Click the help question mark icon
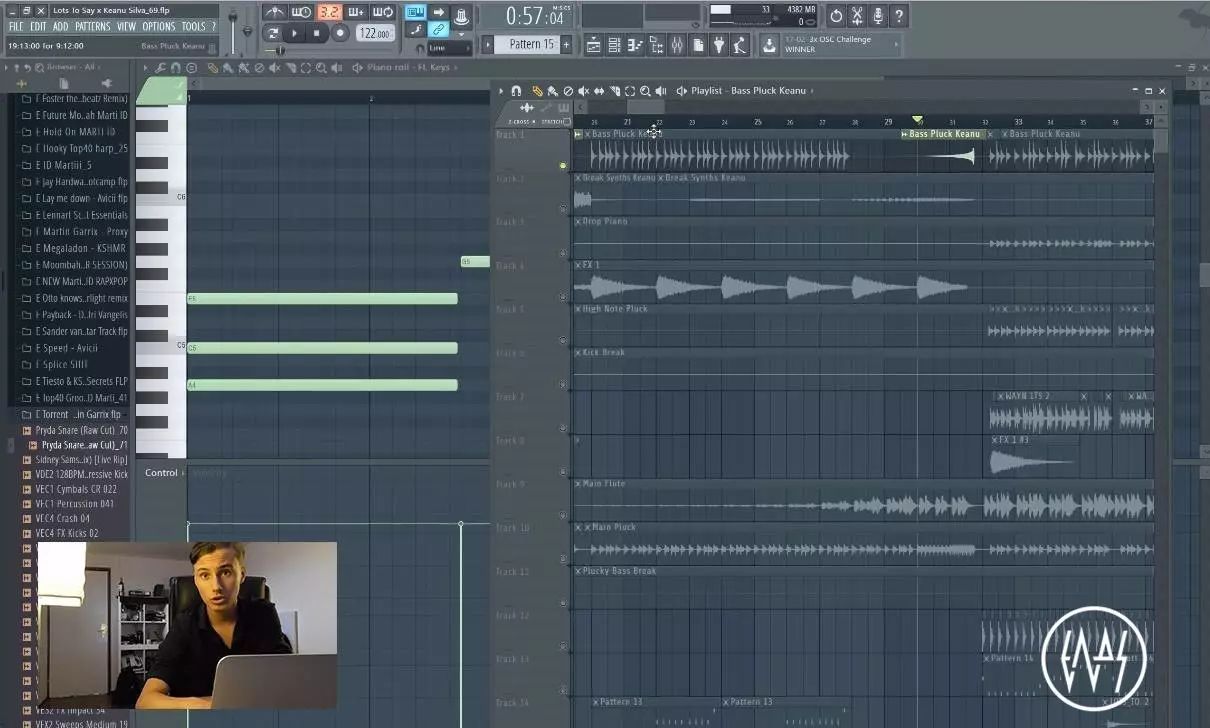Screen dimensions: 1210x728 tap(899, 16)
